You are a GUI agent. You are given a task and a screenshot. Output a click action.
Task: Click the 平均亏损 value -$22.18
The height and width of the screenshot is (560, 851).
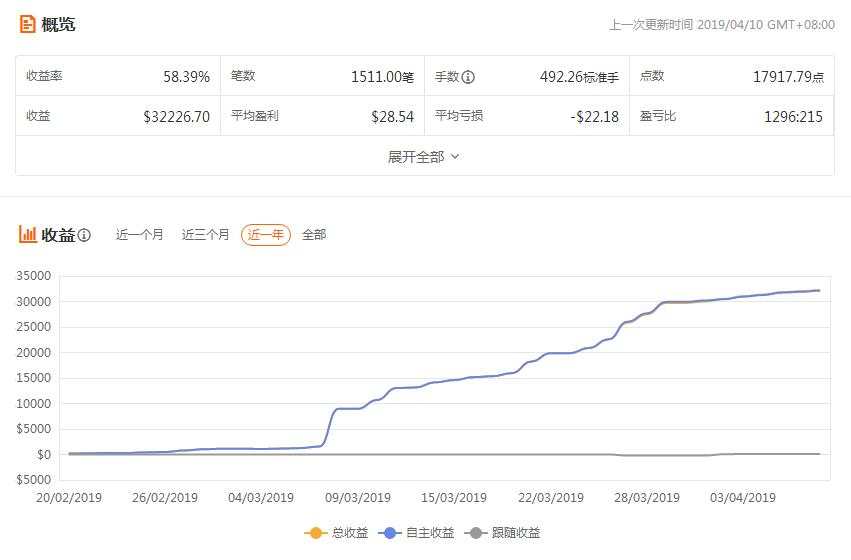(x=594, y=117)
